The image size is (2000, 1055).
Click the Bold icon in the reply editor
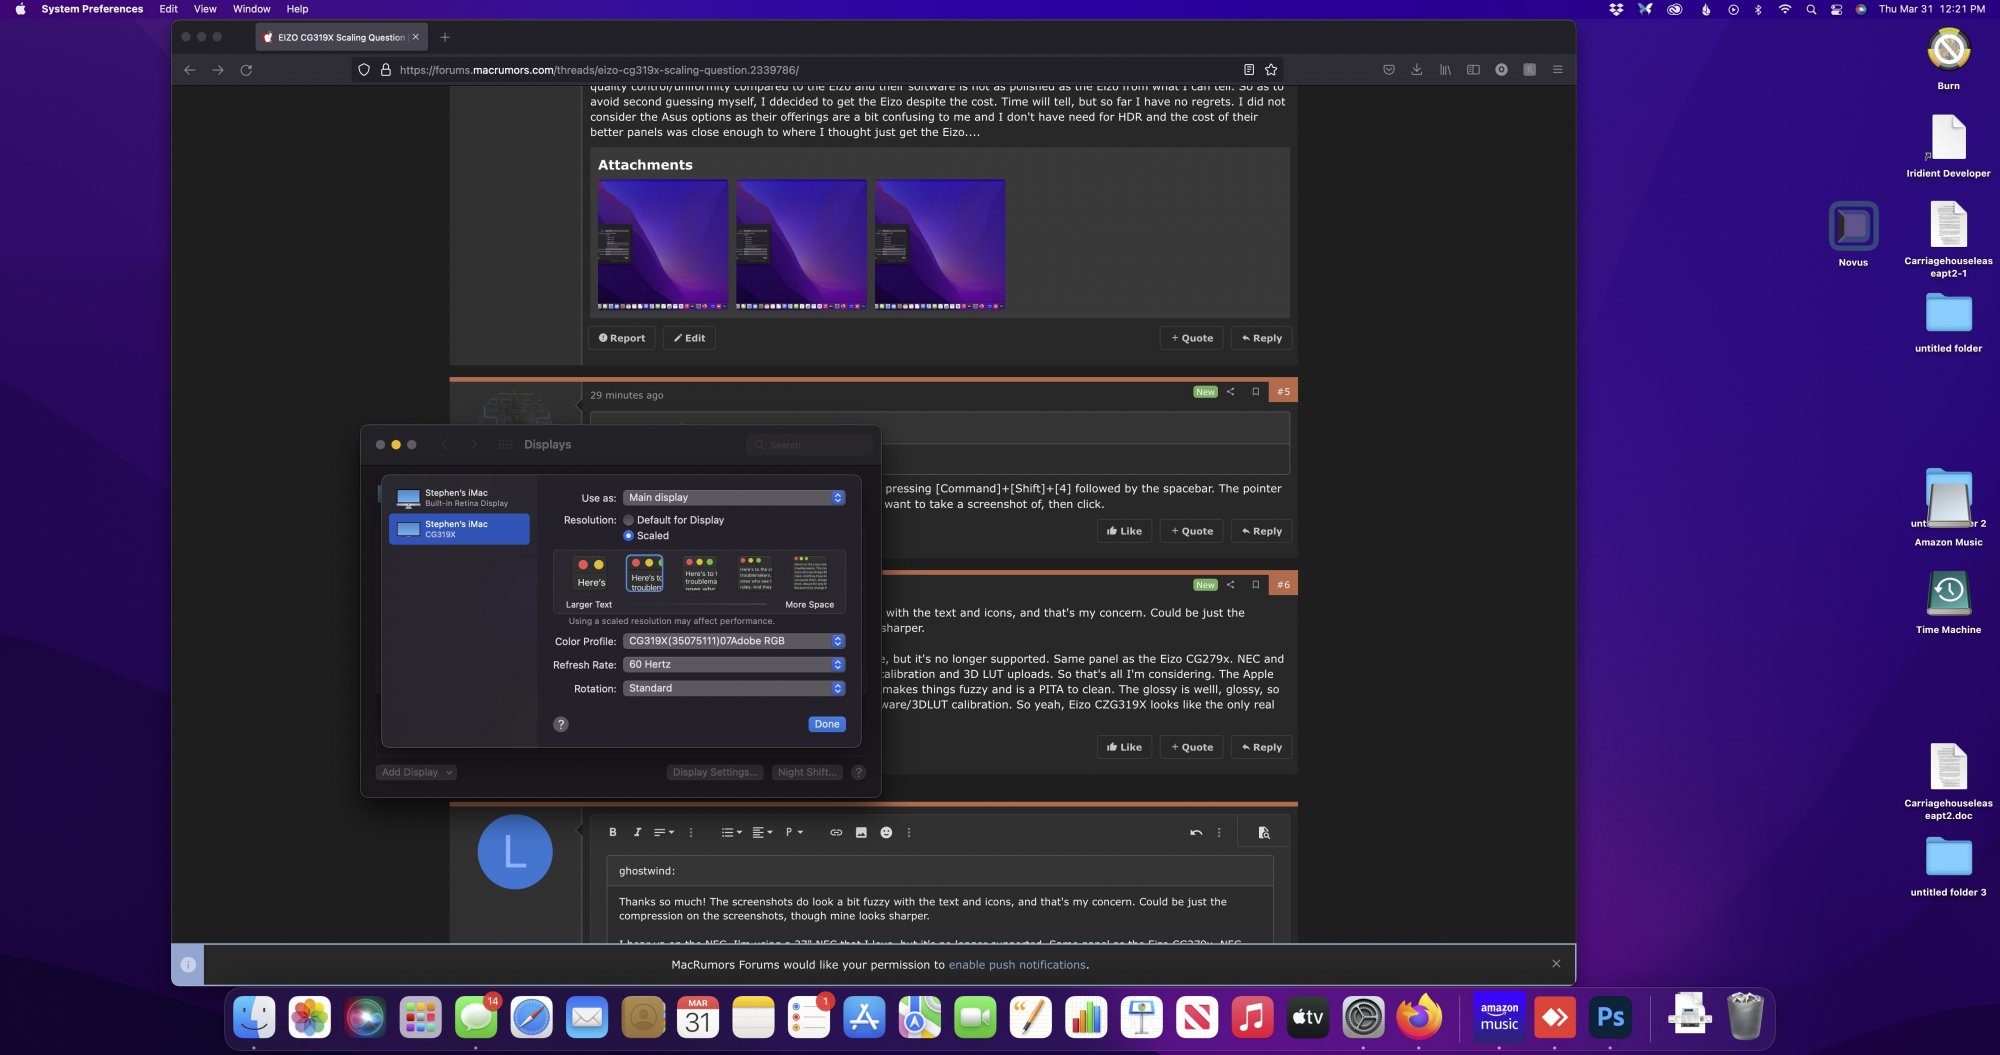point(613,832)
